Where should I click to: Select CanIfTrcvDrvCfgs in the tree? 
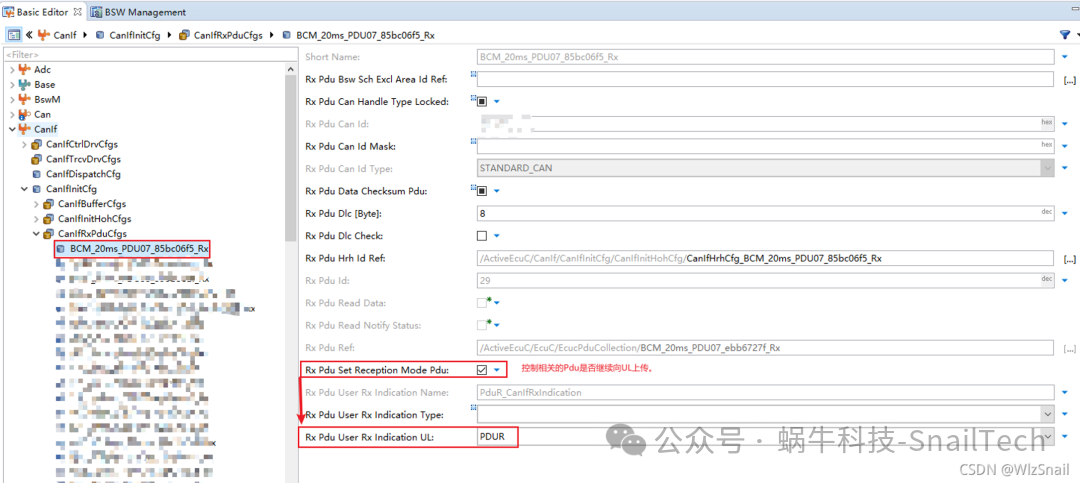(83, 159)
